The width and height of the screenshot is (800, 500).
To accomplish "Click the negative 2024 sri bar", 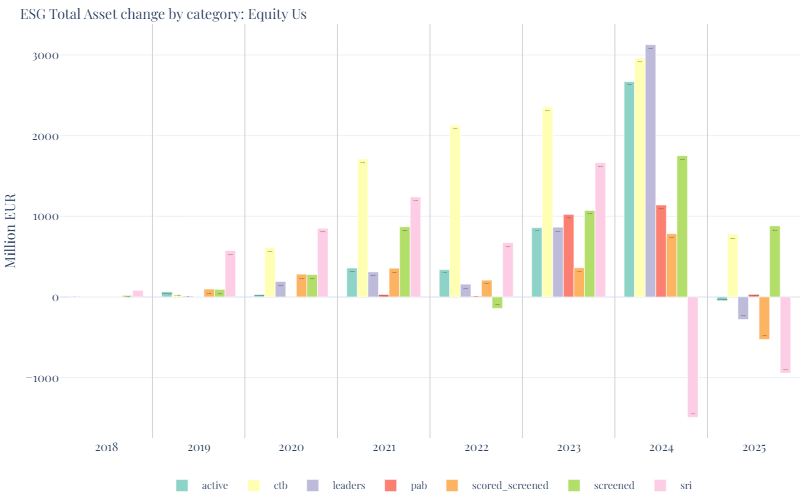I will click(692, 356).
